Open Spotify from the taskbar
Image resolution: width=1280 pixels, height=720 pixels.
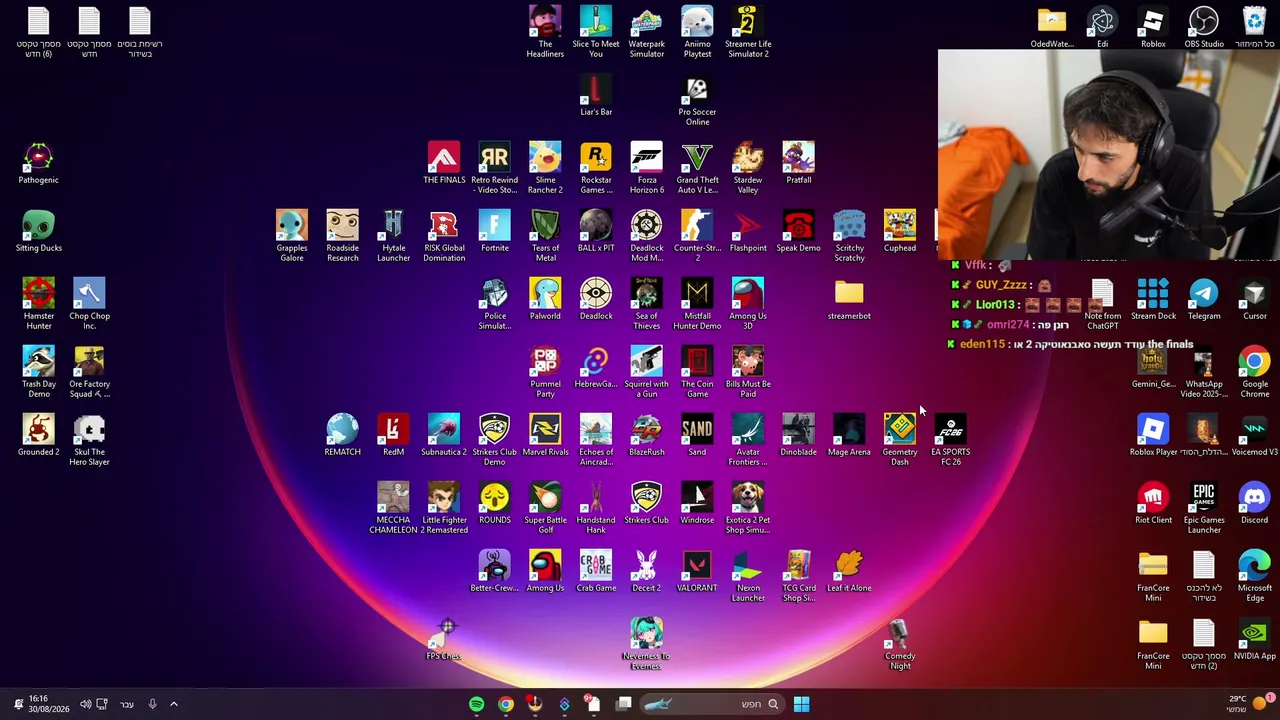pyautogui.click(x=476, y=704)
